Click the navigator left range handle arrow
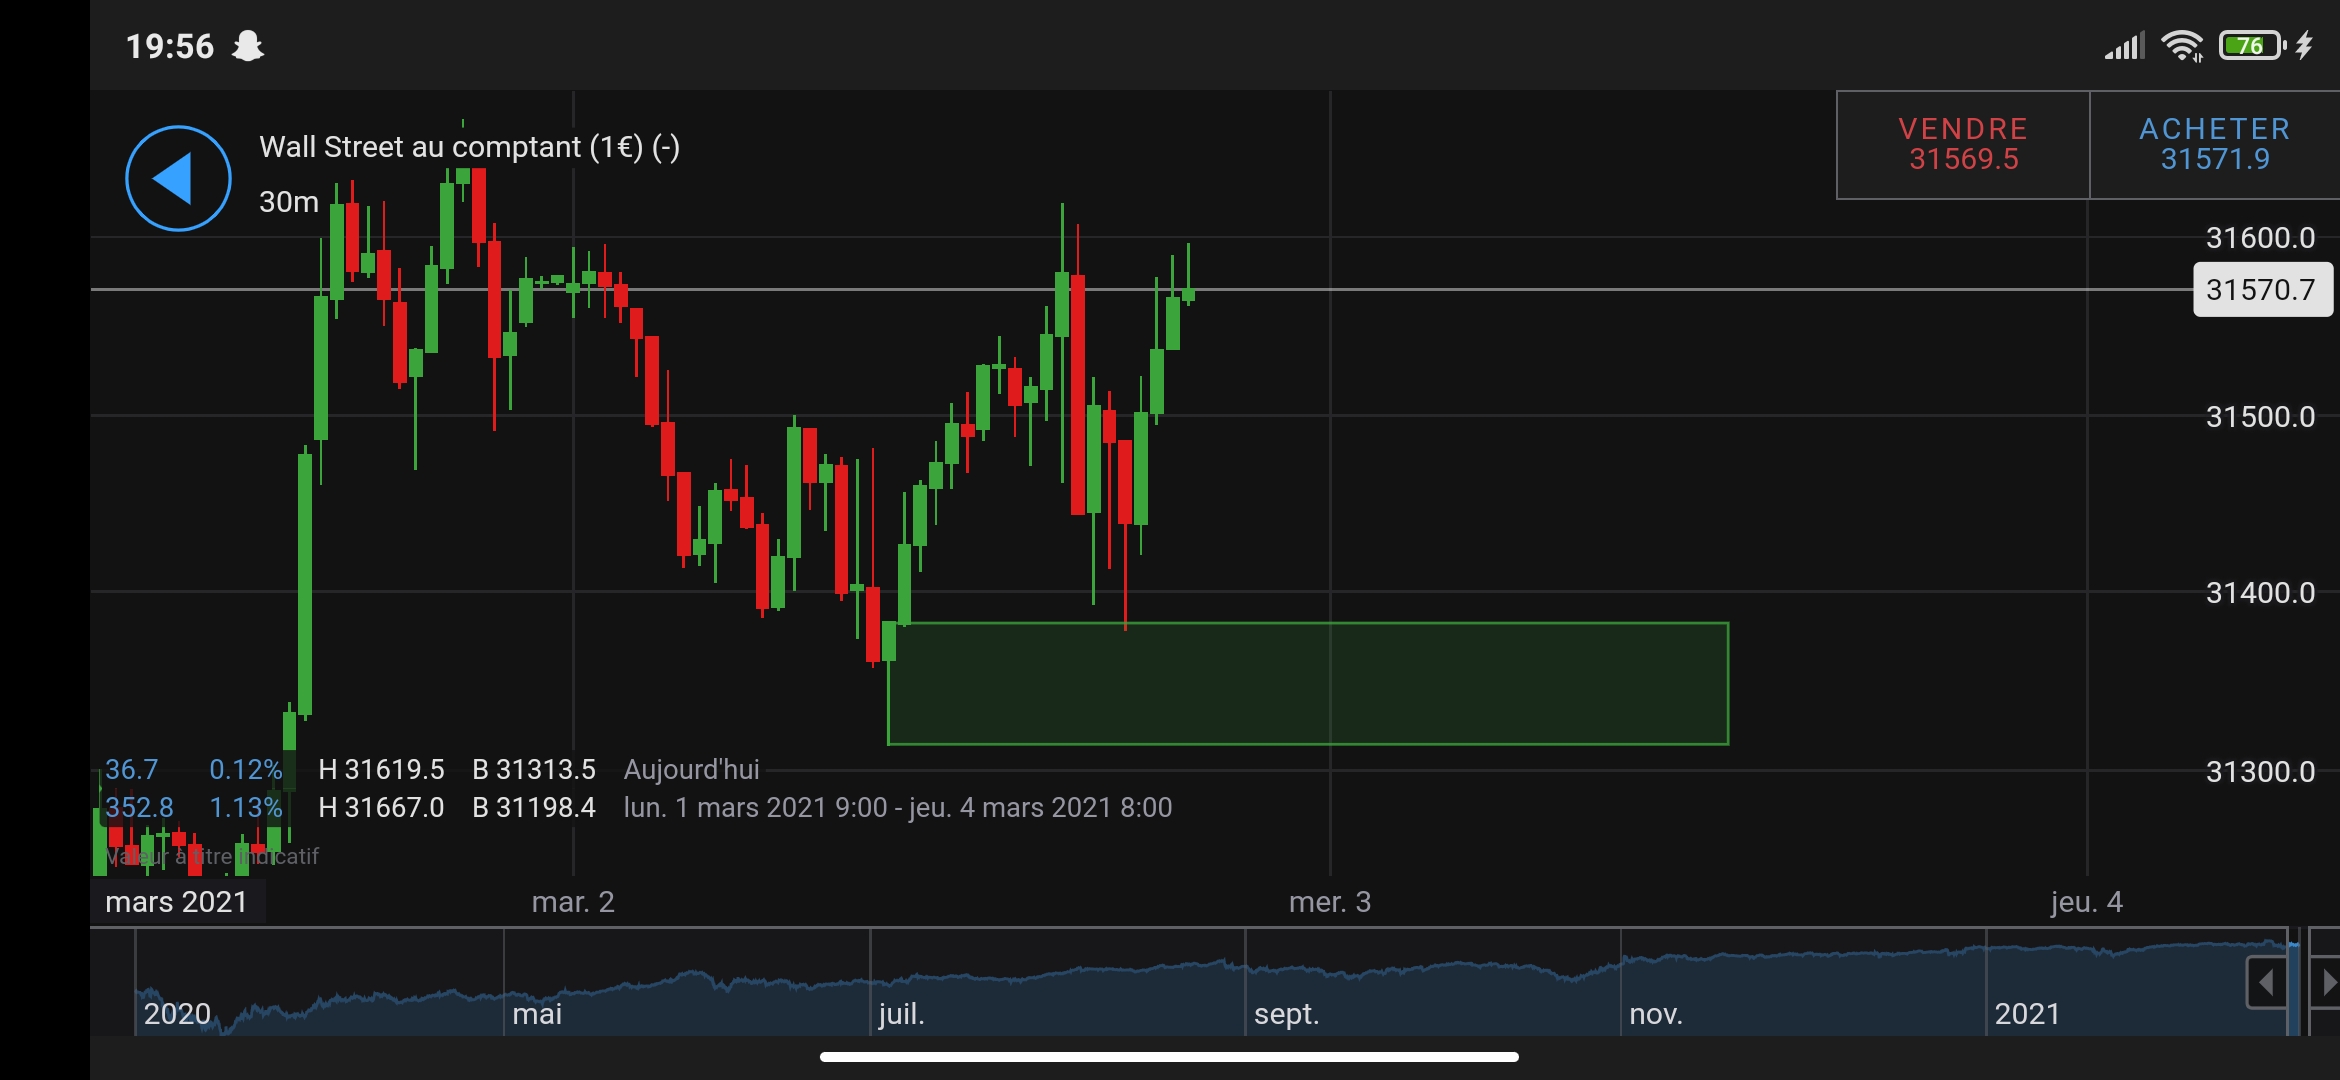Screen dimensions: 2340x1080 pos(2266,983)
